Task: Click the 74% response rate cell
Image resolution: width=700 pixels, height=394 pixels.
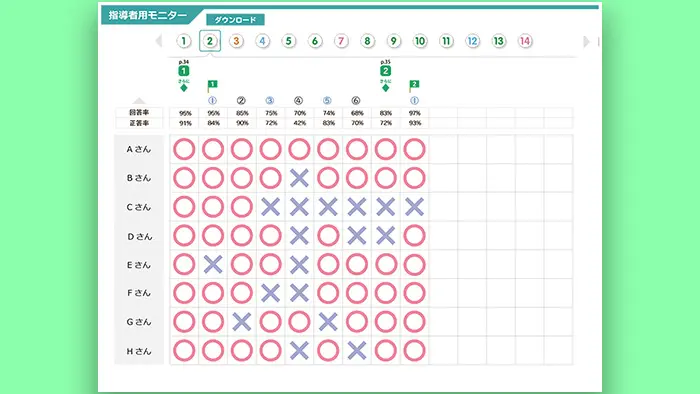Action: pos(329,113)
